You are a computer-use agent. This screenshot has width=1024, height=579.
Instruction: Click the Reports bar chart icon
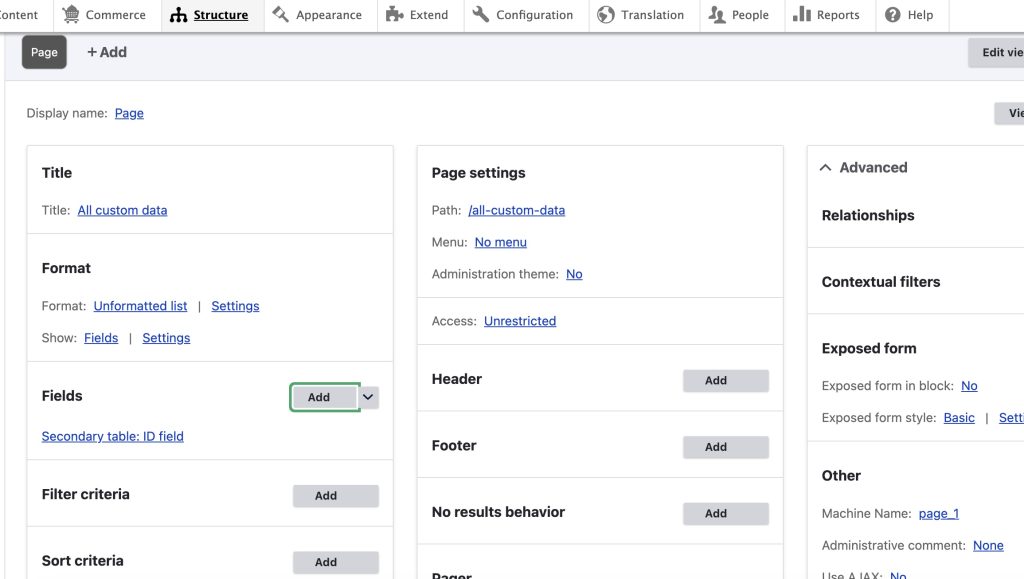[801, 14]
